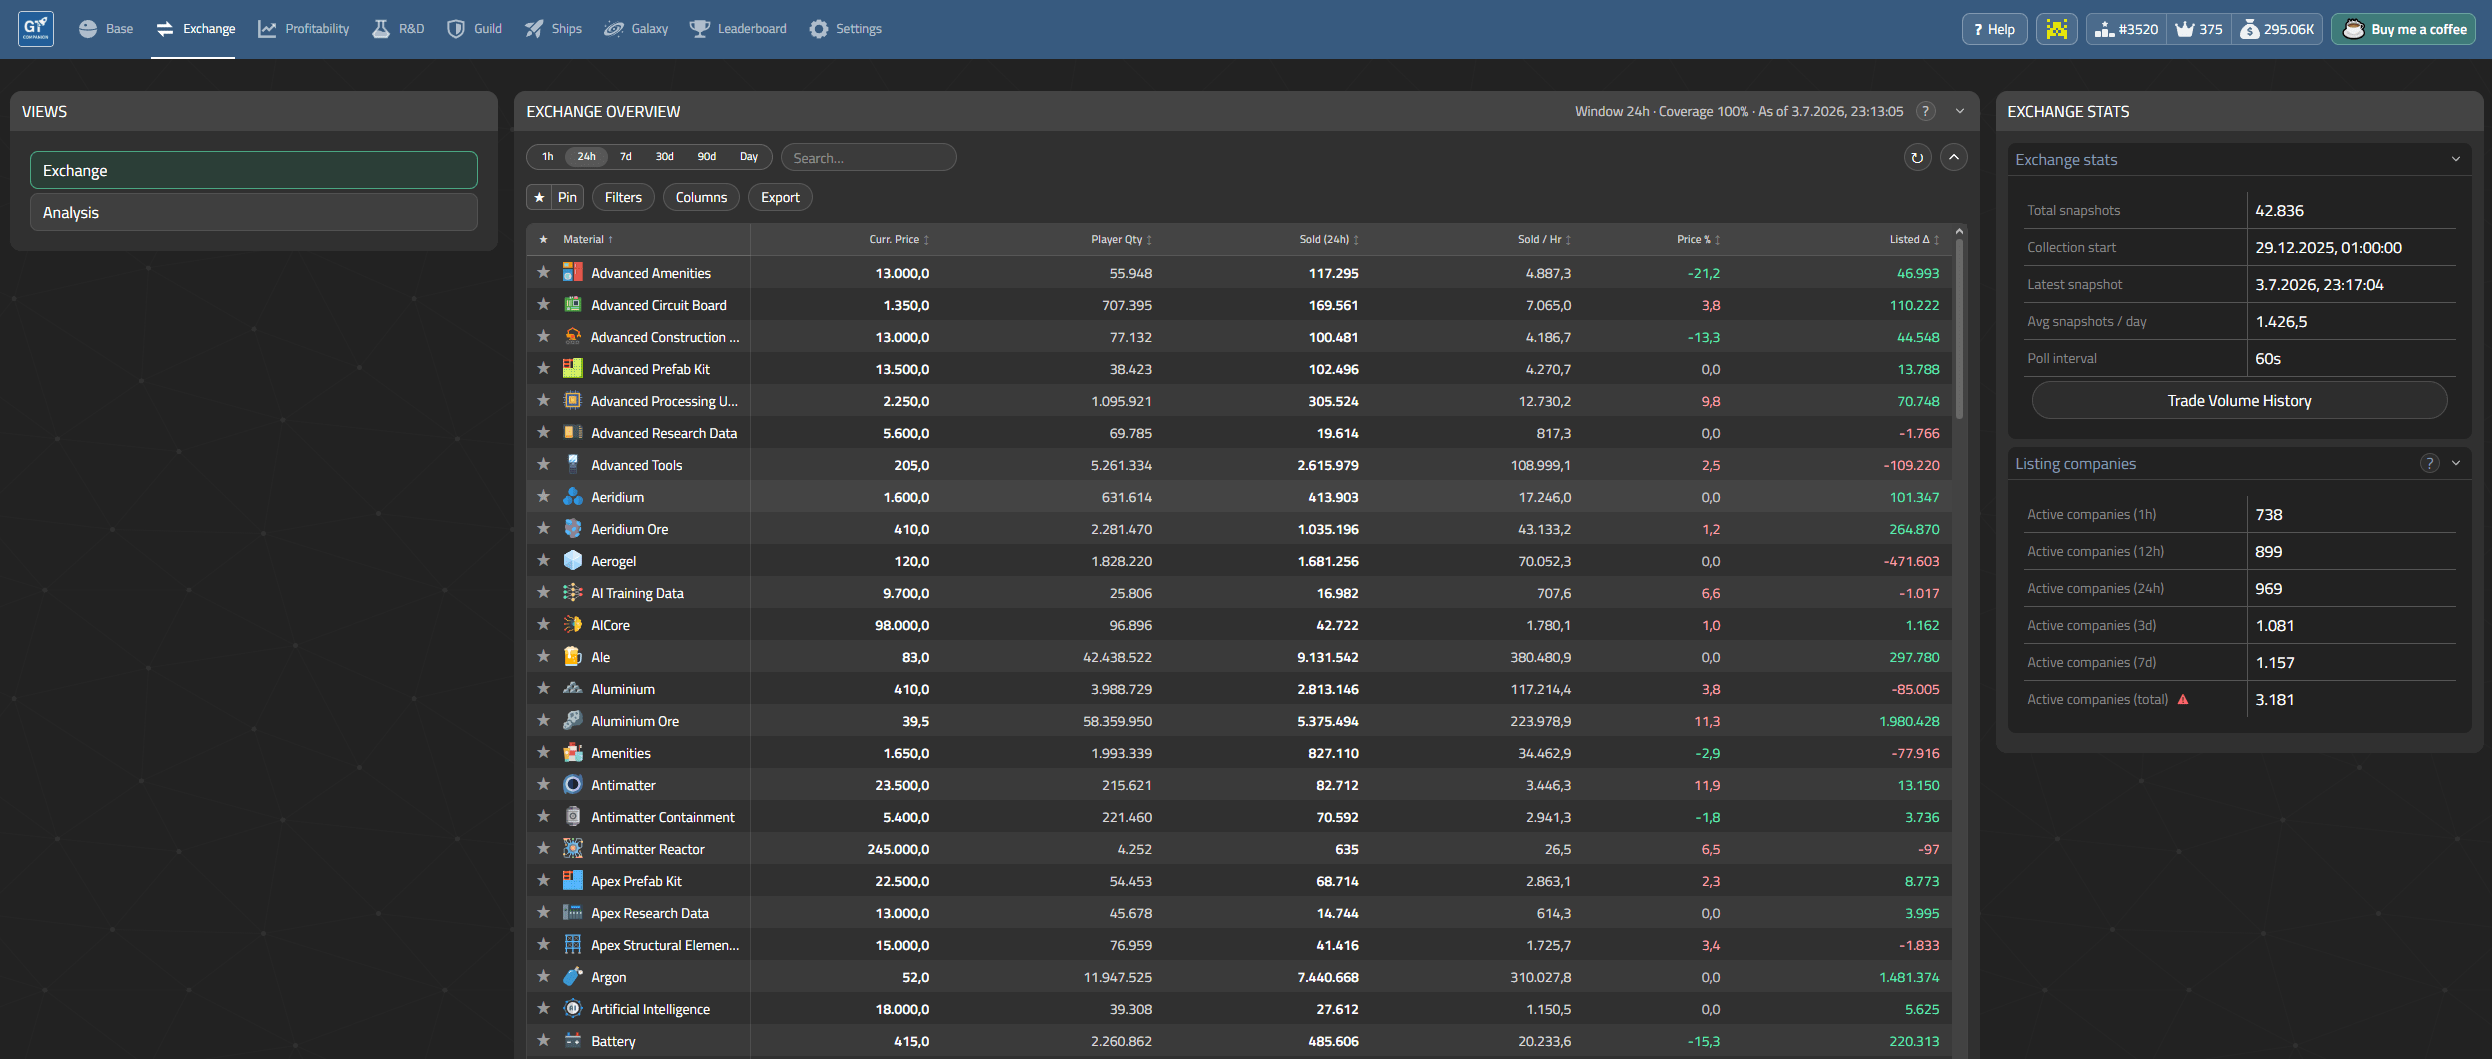Click the Apex Prefab Kit icon
The width and height of the screenshot is (2492, 1059).
[573, 881]
